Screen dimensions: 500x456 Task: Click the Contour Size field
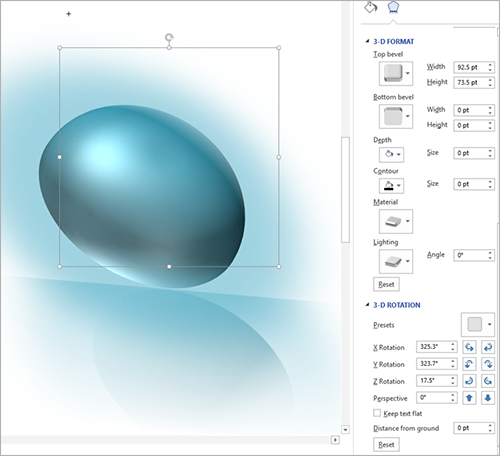pos(470,184)
